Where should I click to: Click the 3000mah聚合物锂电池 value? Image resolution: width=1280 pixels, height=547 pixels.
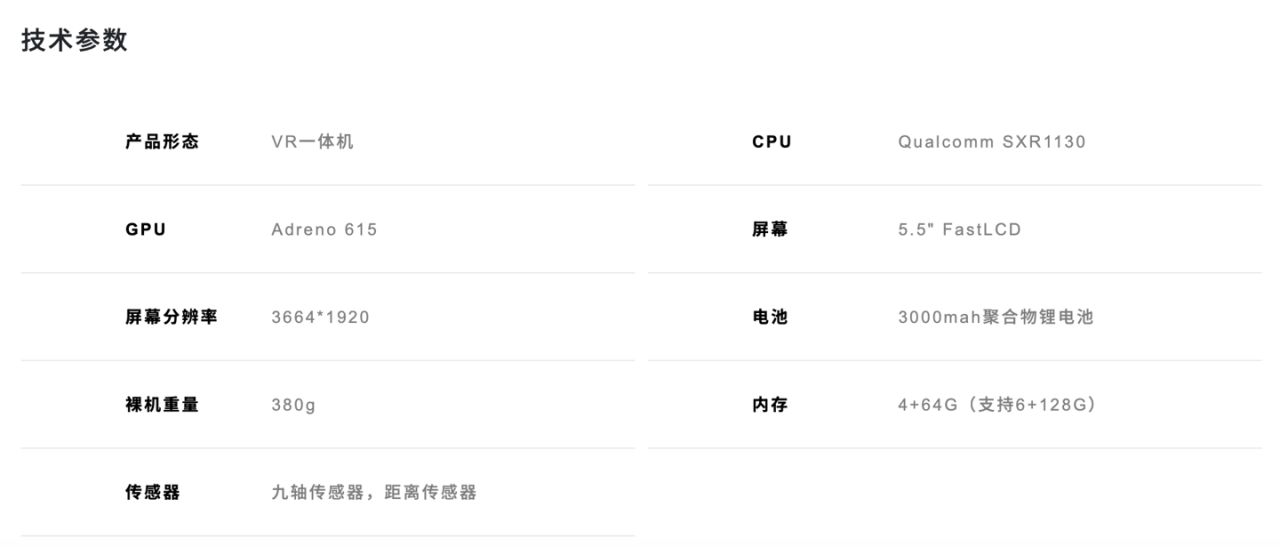995,317
